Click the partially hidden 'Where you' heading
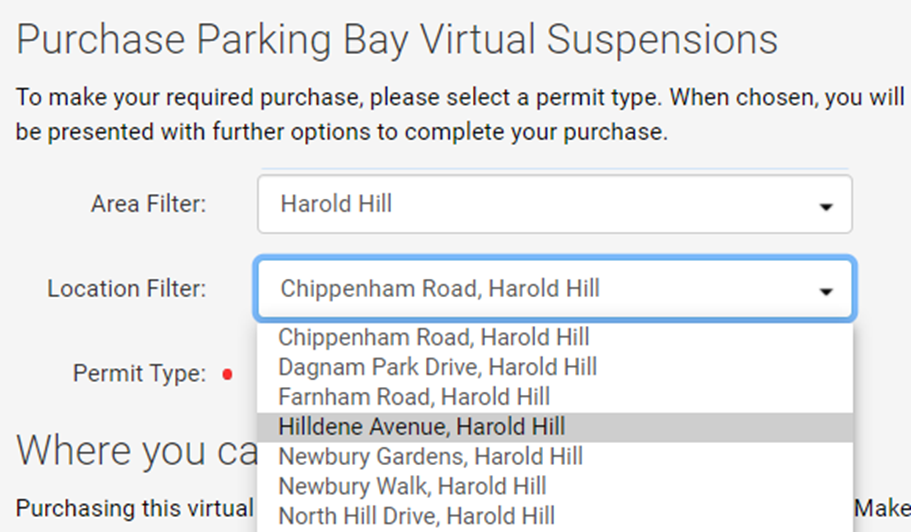This screenshot has height=532, width=911. pyautogui.click(x=137, y=451)
